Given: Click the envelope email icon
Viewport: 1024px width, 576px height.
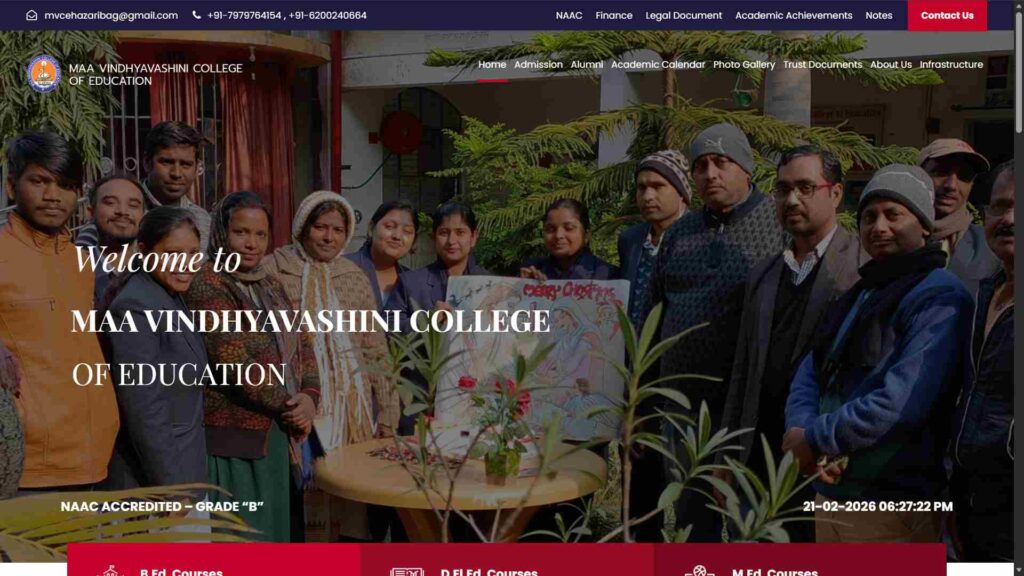Looking at the screenshot, I should 31,15.
